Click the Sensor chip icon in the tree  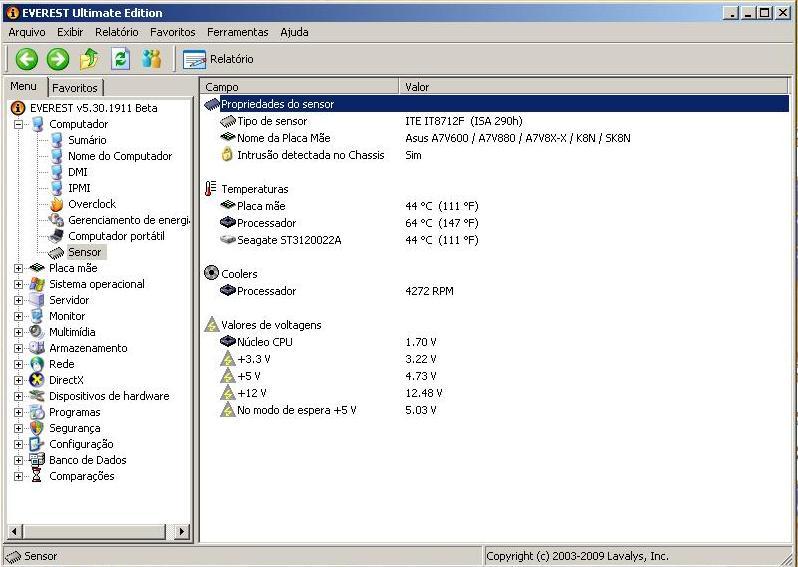pos(56,252)
